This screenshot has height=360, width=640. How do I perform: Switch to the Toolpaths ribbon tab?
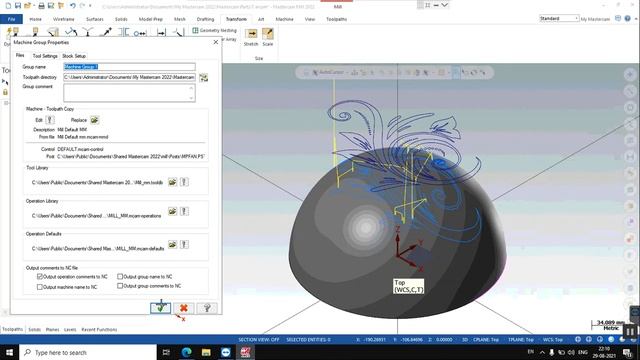click(x=336, y=19)
